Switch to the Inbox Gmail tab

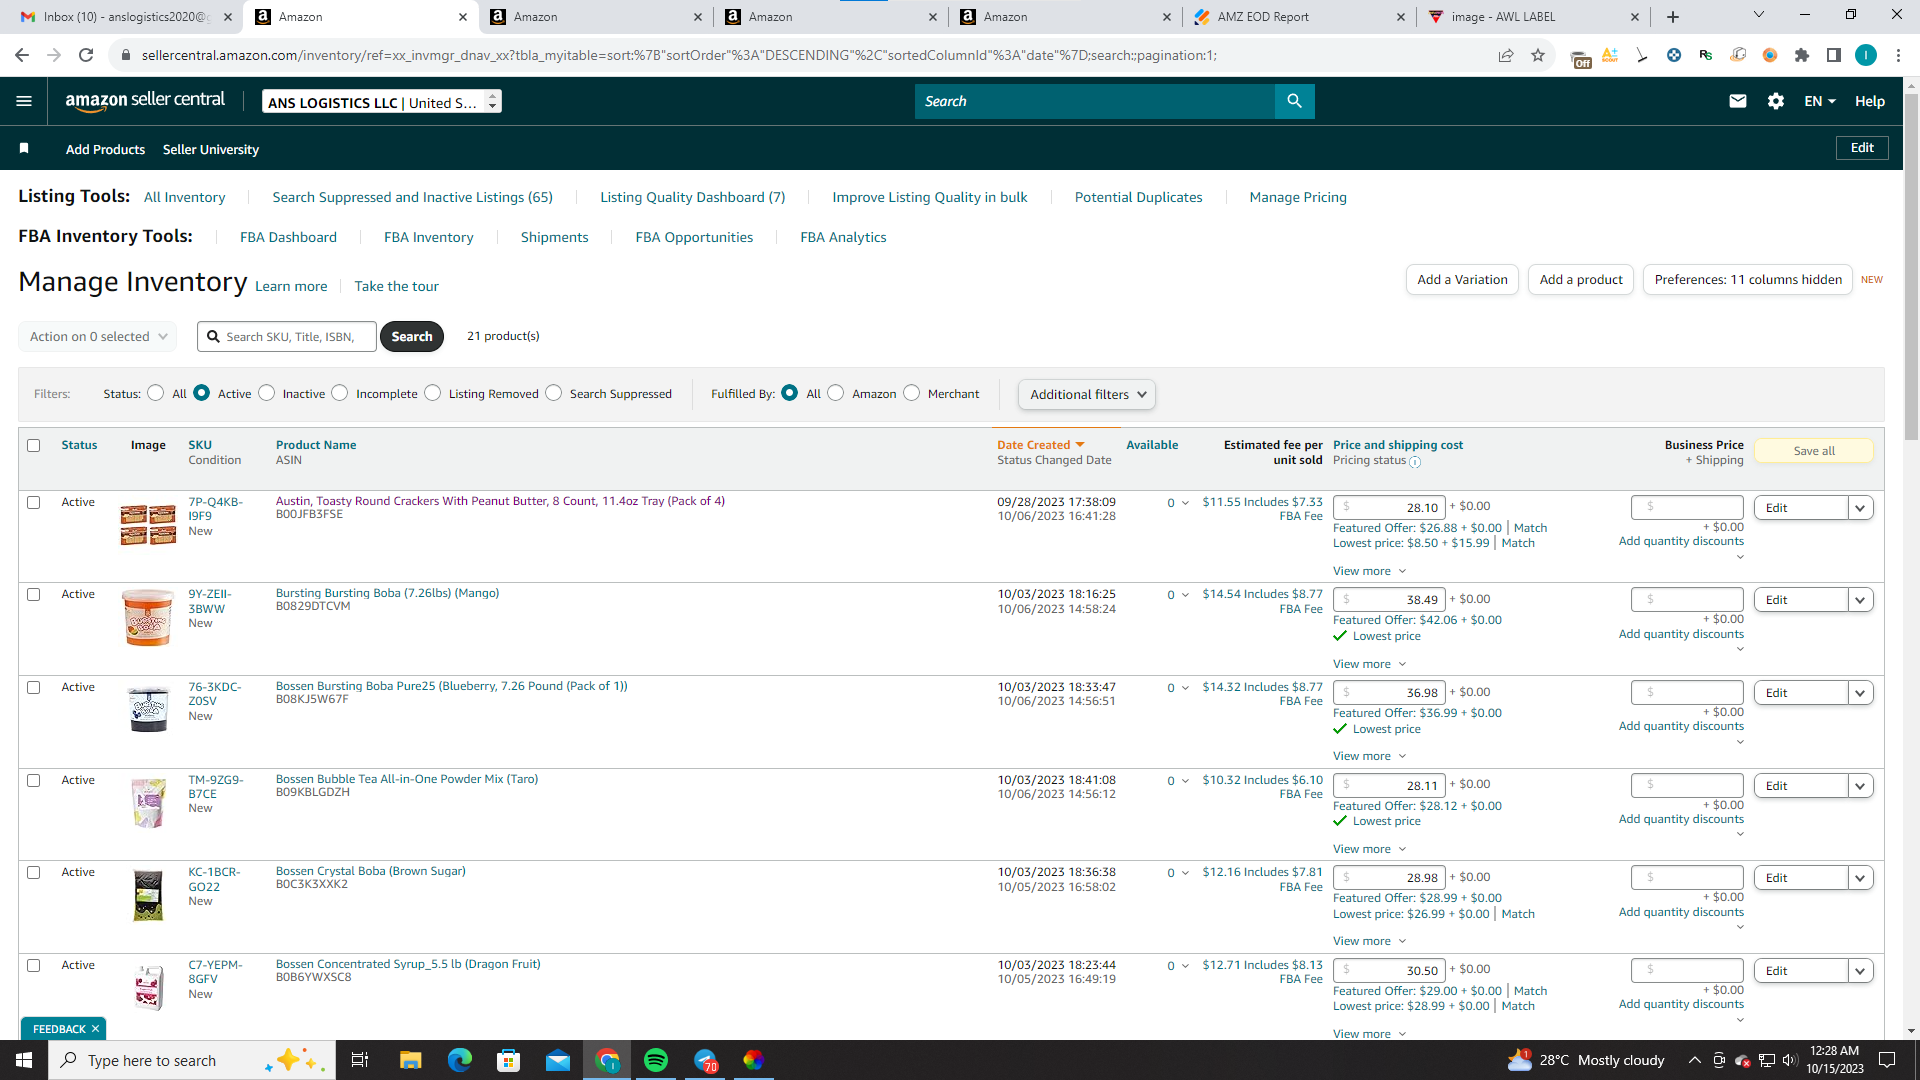click(x=126, y=17)
